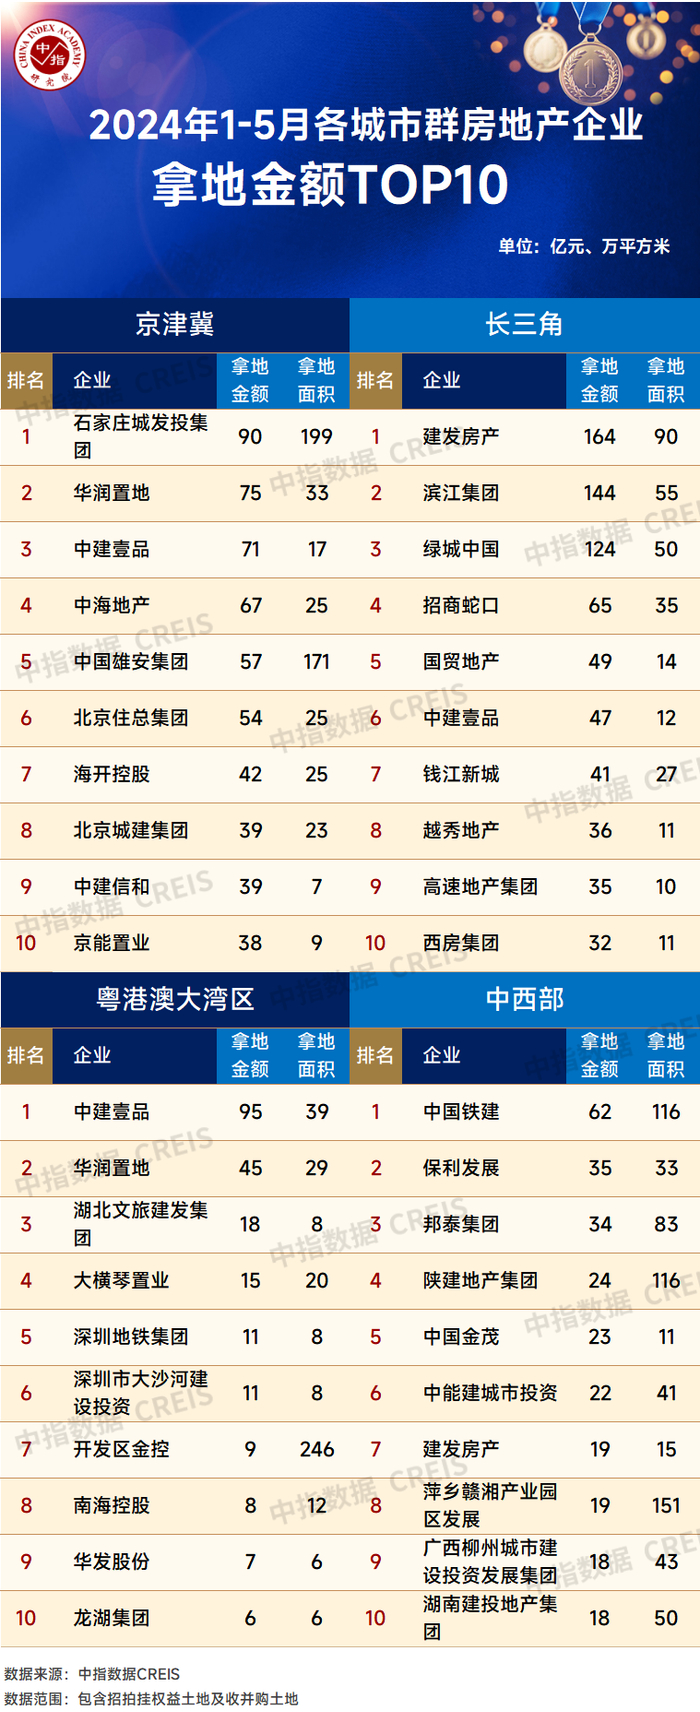The width and height of the screenshot is (700, 1712).
Task: Click 南海控股 company name
Action: [x=111, y=1505]
